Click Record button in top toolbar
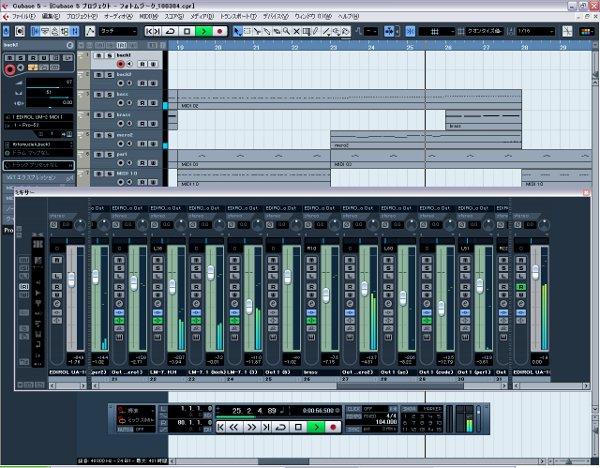The image size is (600, 468). 220,31
